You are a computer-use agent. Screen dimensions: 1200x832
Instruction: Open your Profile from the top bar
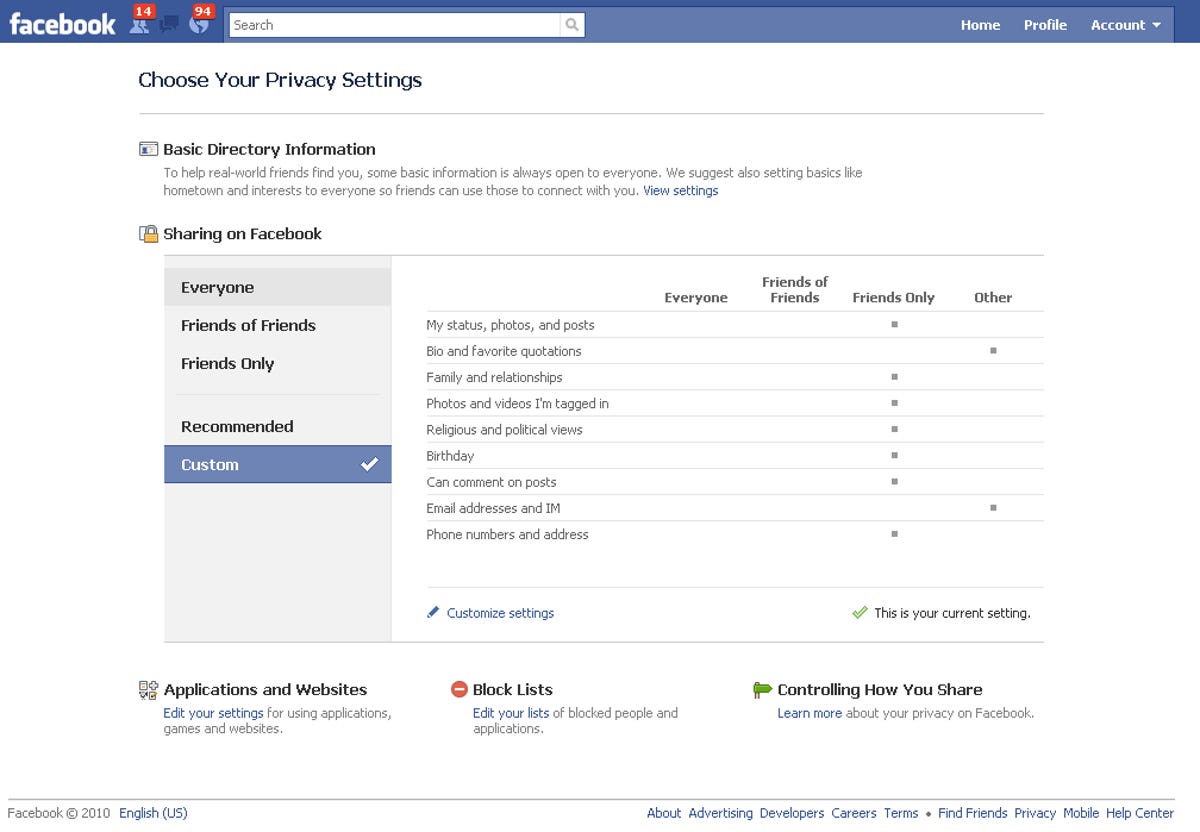click(x=1044, y=24)
